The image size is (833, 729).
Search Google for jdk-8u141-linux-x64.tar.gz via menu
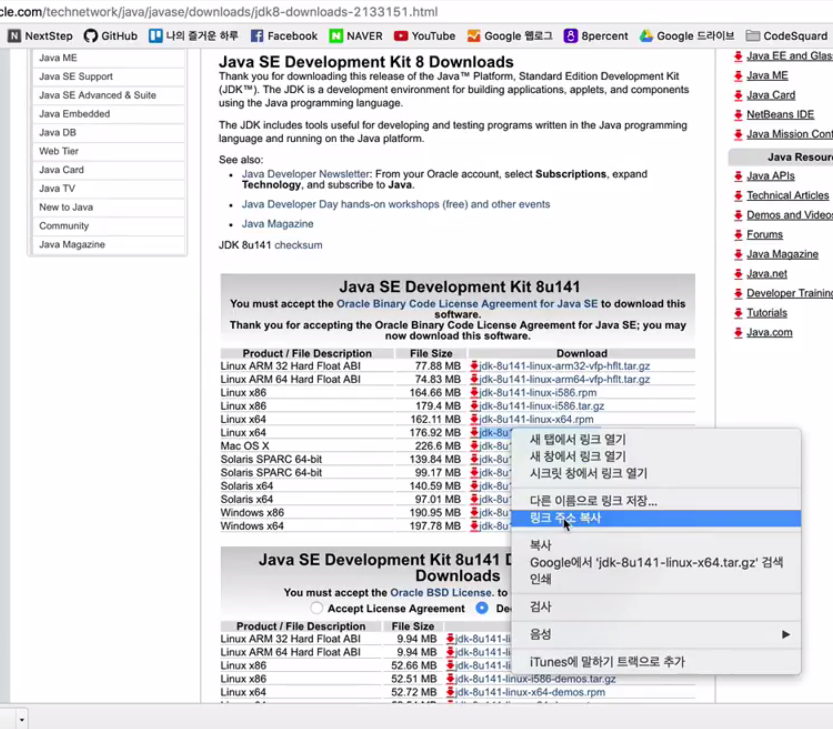(656, 562)
